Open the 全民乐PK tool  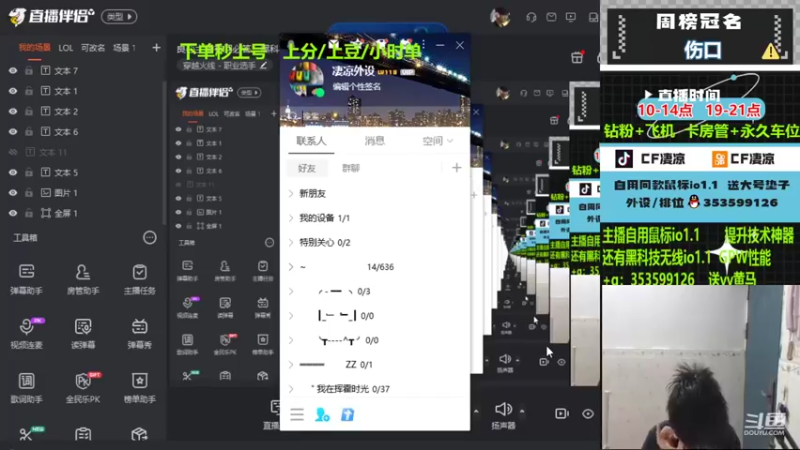[x=83, y=388]
